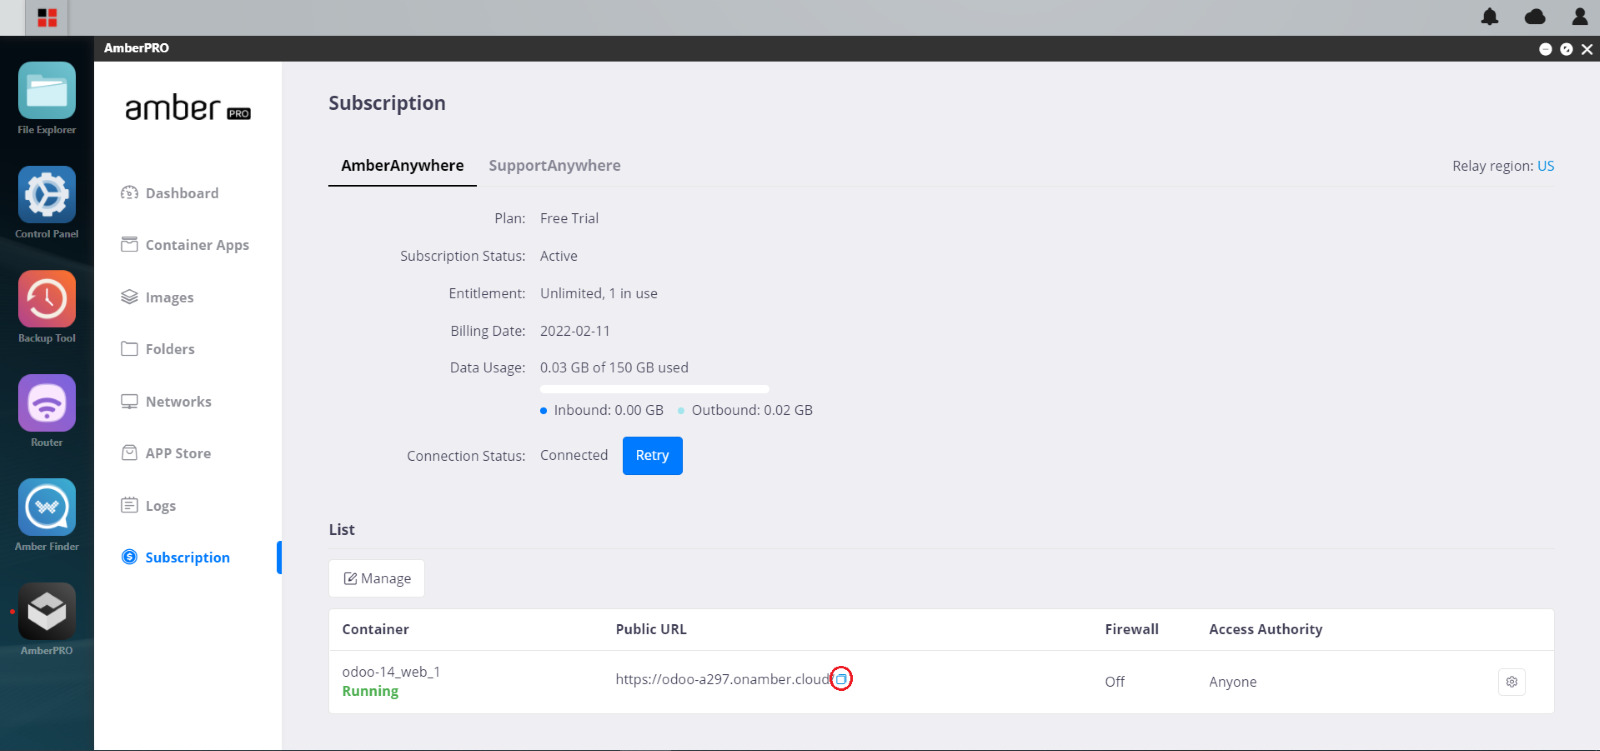Close the AmberPRO window
Image resolution: width=1600 pixels, height=751 pixels.
click(x=1587, y=49)
